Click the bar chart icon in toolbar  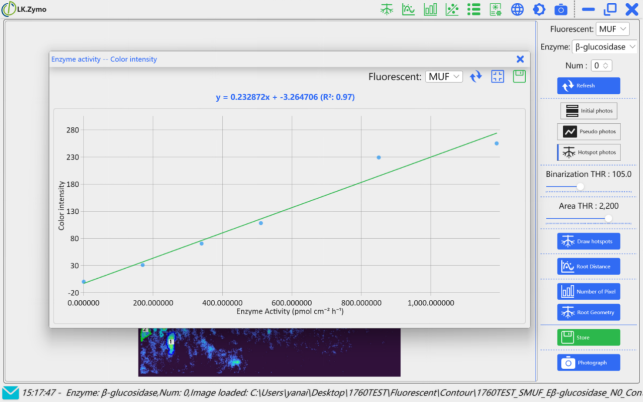(x=430, y=9)
